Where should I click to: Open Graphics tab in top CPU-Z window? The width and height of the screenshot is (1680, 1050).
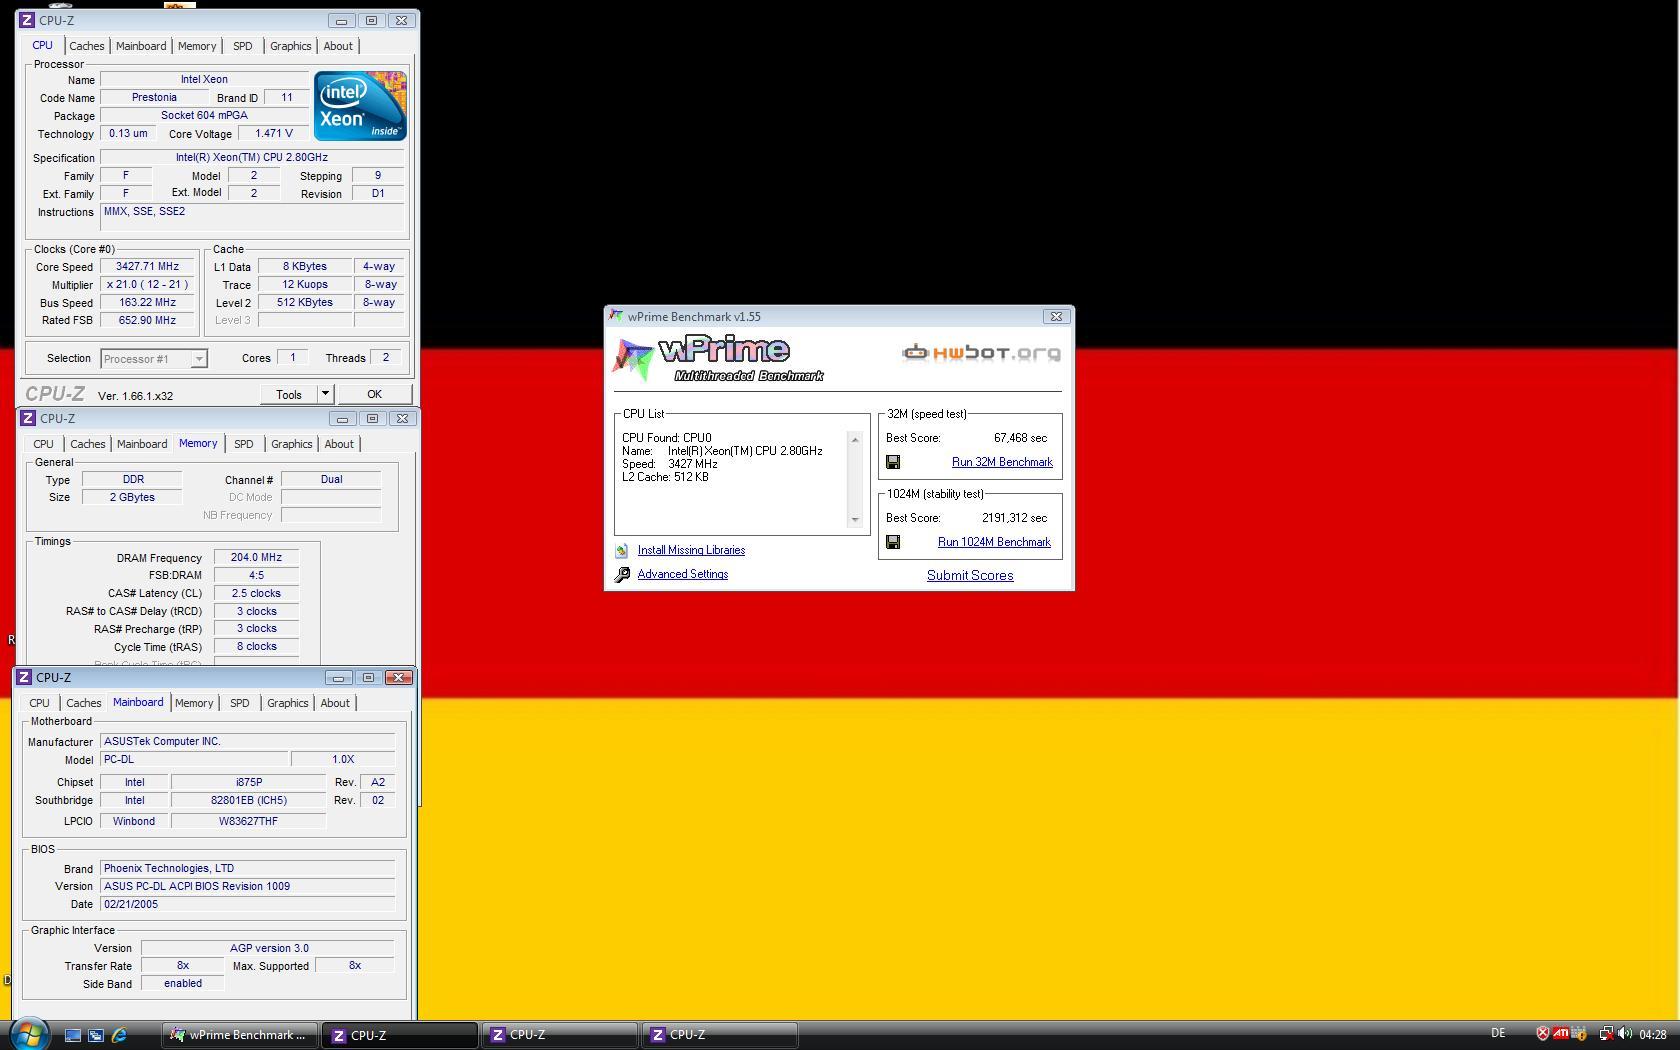click(x=291, y=46)
